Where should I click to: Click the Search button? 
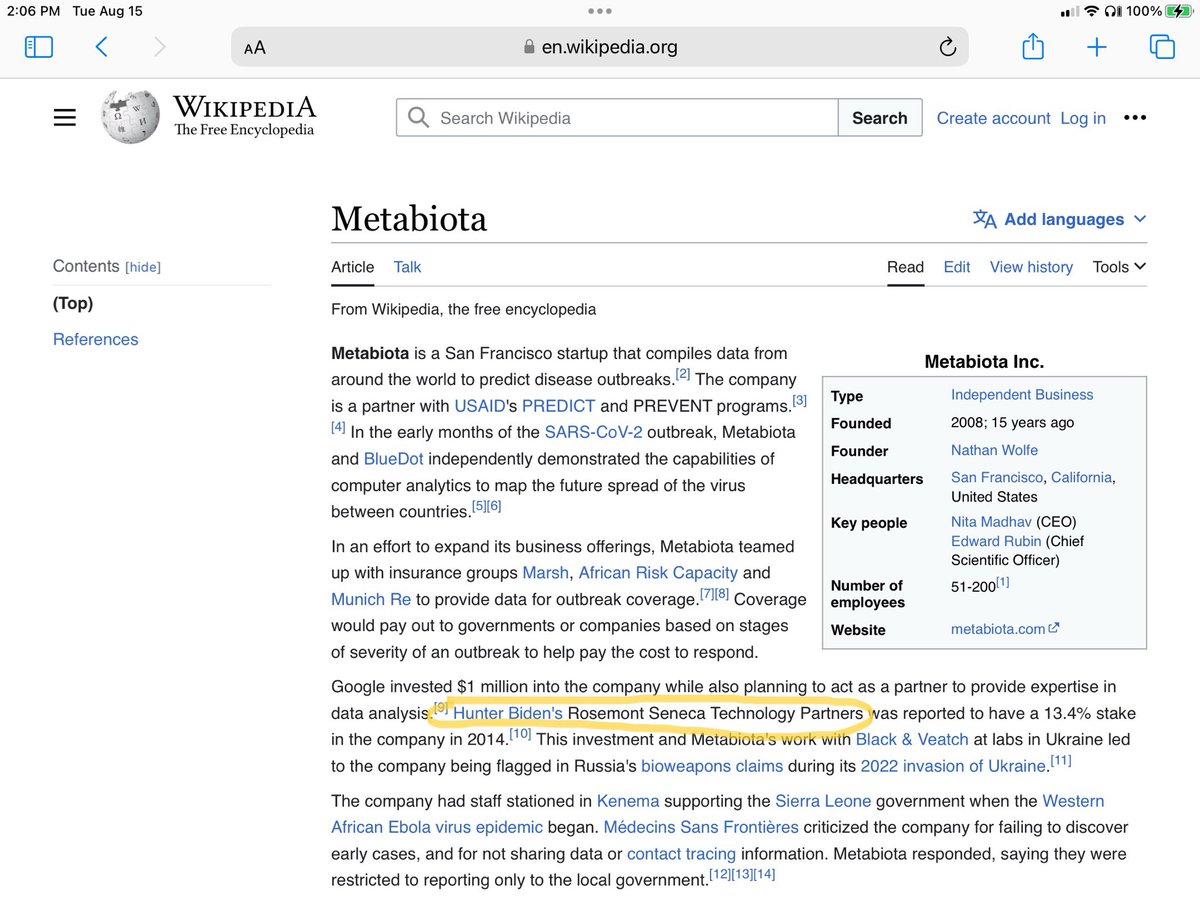(x=880, y=118)
